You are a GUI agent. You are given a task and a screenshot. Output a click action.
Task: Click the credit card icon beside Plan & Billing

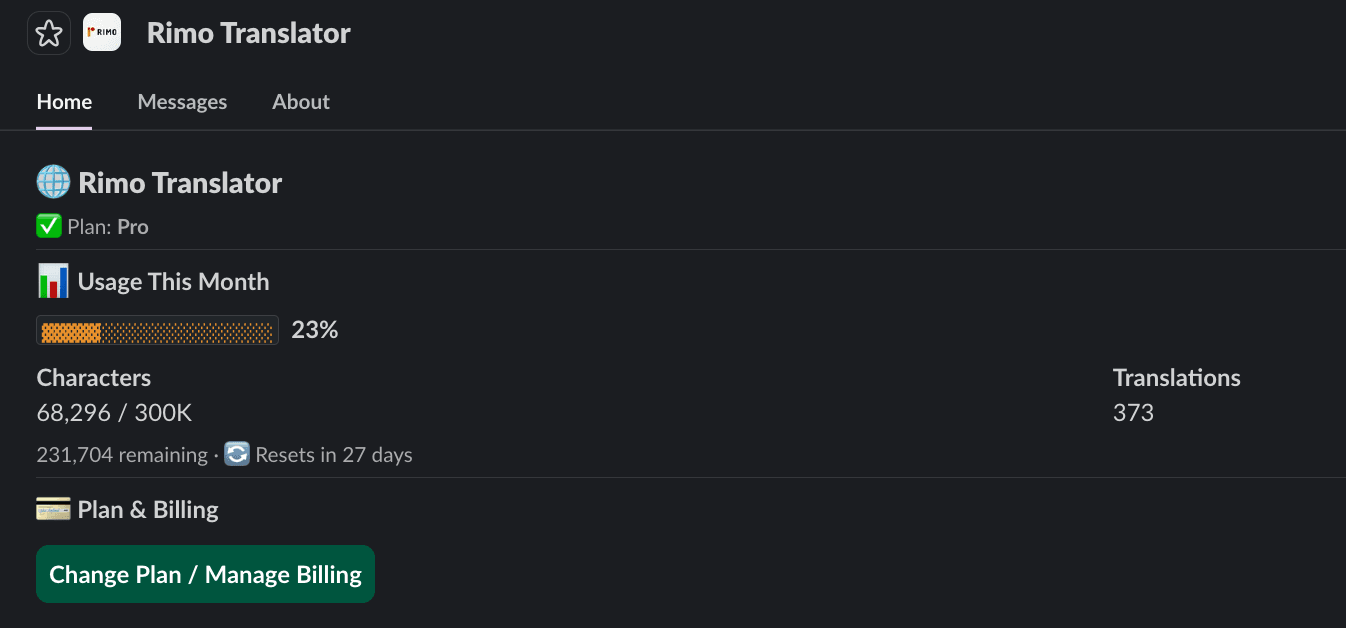[x=53, y=509]
